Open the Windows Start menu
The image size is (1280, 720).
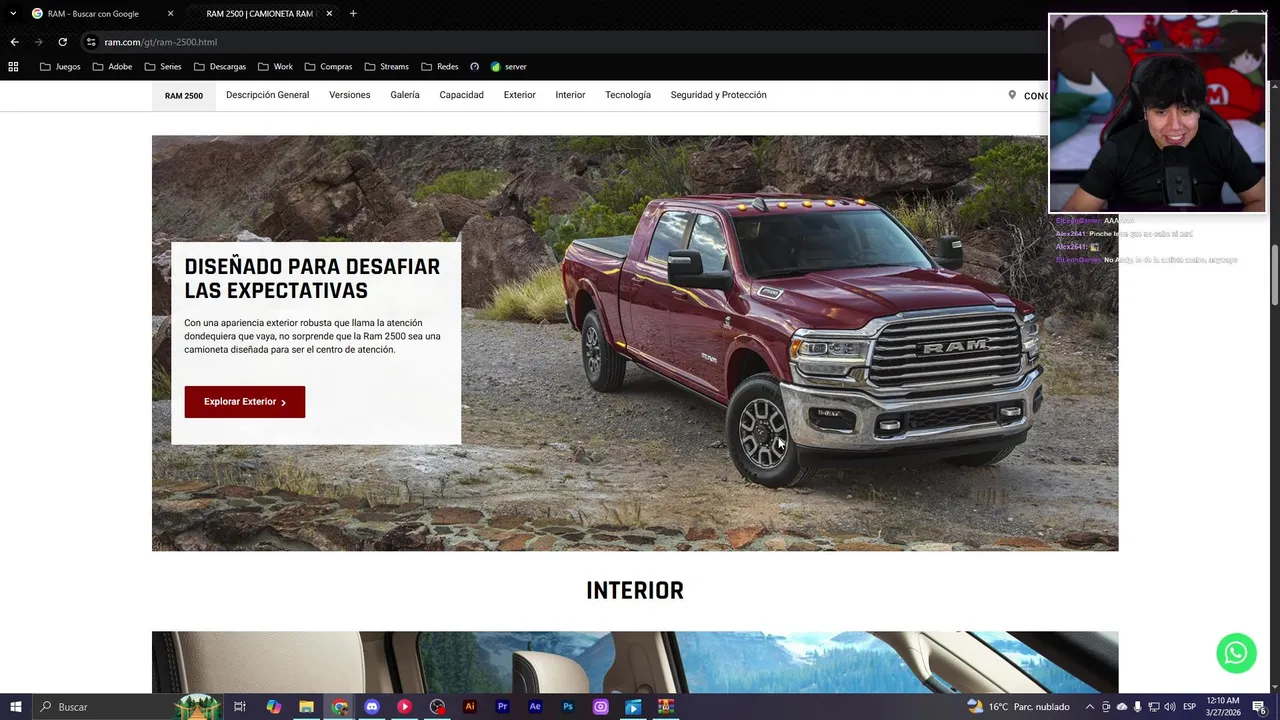[x=15, y=707]
